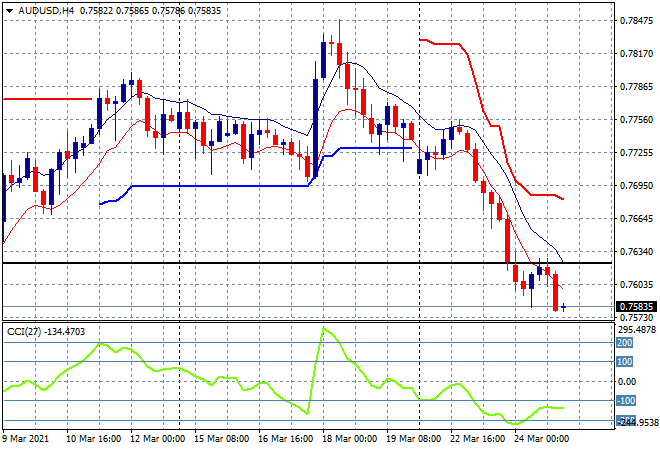Click the CCI 200 level marker
660x450 pixels.
click(624, 342)
